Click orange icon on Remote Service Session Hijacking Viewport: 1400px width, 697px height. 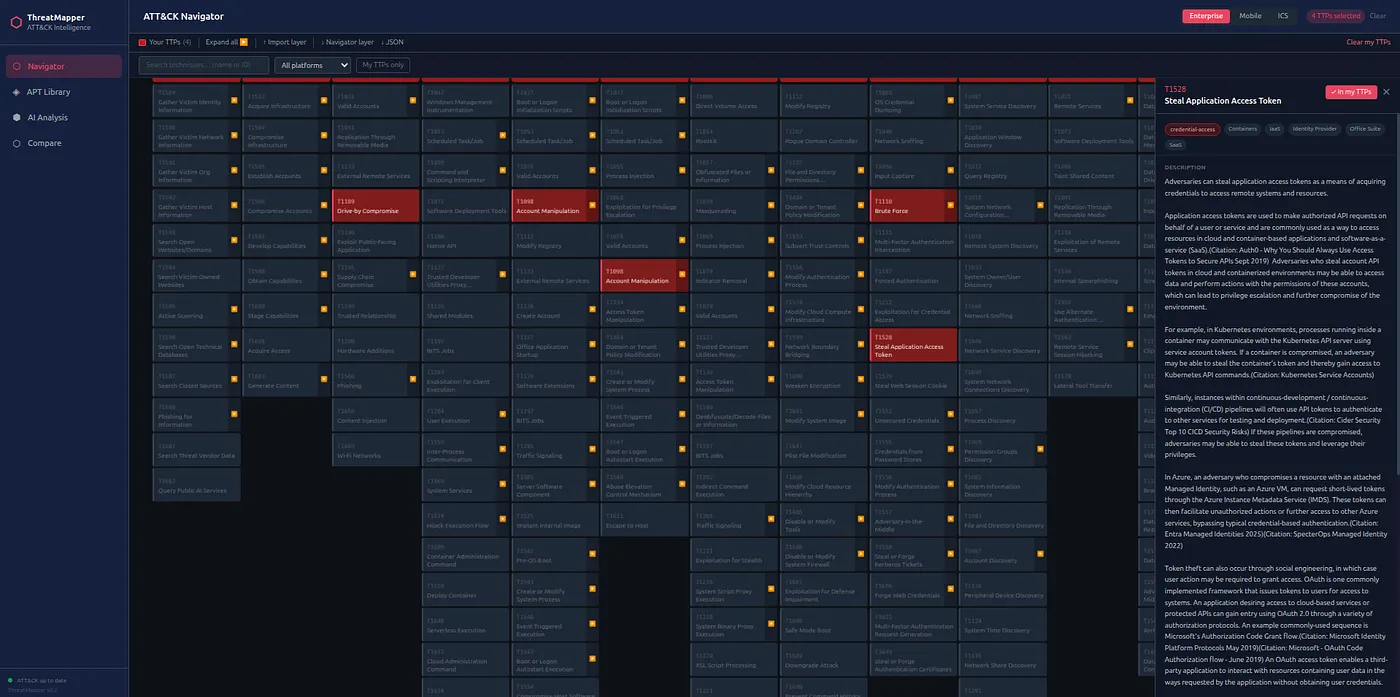pos(1128,346)
